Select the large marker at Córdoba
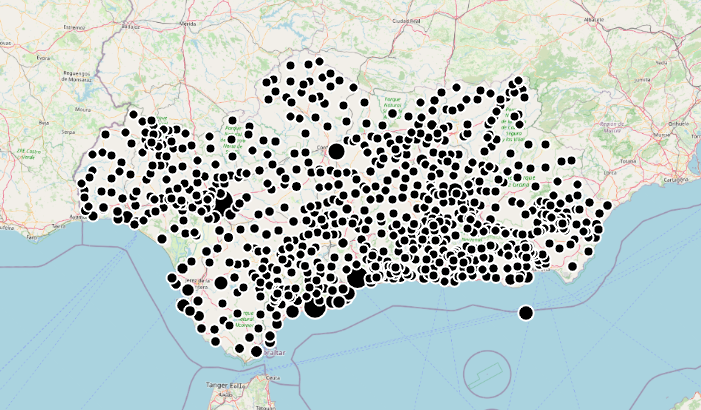The image size is (701, 410). coord(336,152)
